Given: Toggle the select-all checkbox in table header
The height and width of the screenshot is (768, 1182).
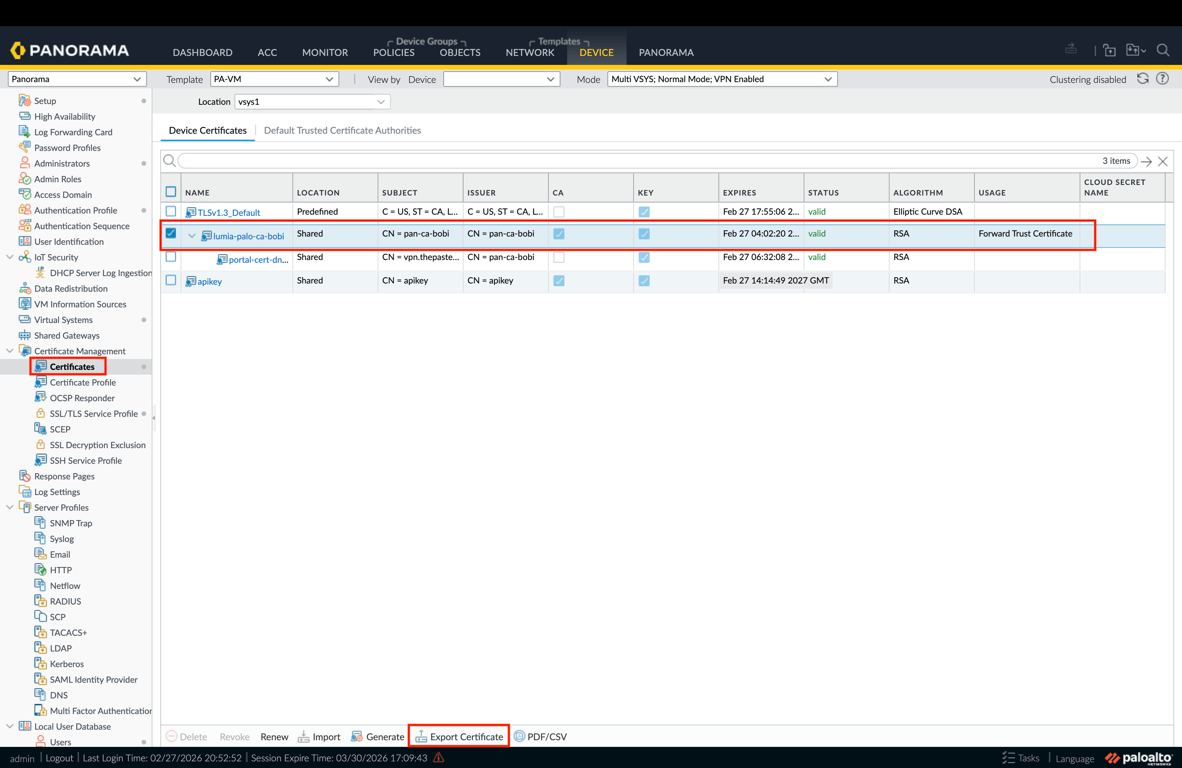Looking at the screenshot, I should tap(171, 191).
